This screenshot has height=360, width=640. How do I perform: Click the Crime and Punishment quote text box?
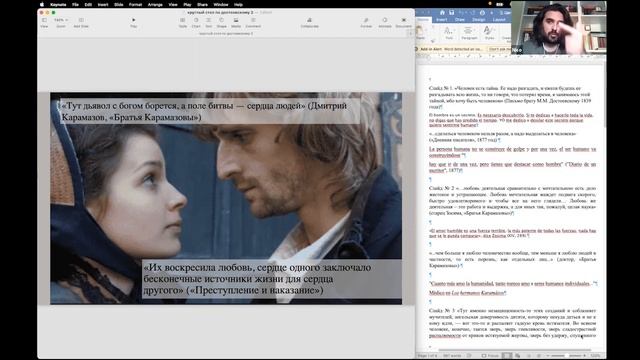tap(271, 279)
